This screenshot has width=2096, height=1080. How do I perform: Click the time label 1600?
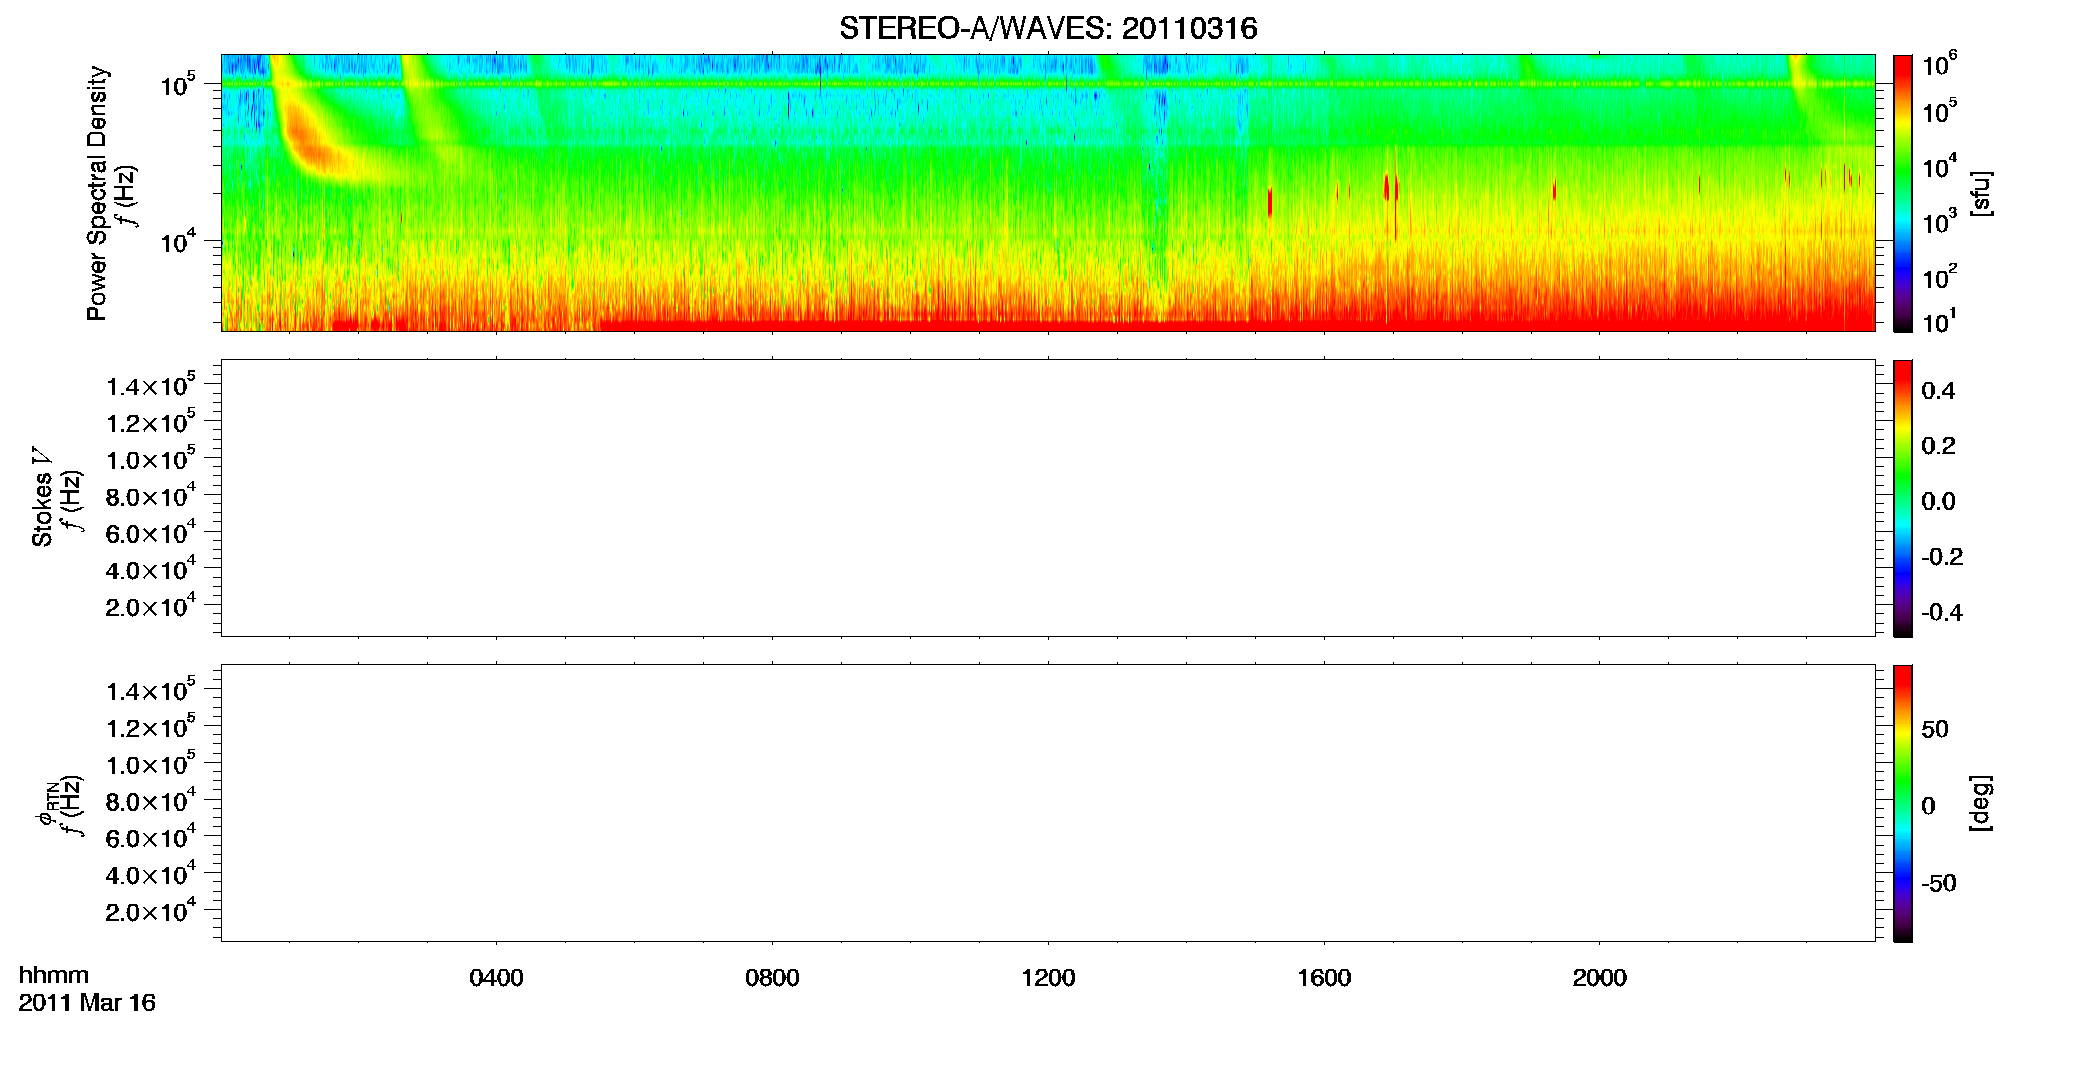pyautogui.click(x=1324, y=978)
